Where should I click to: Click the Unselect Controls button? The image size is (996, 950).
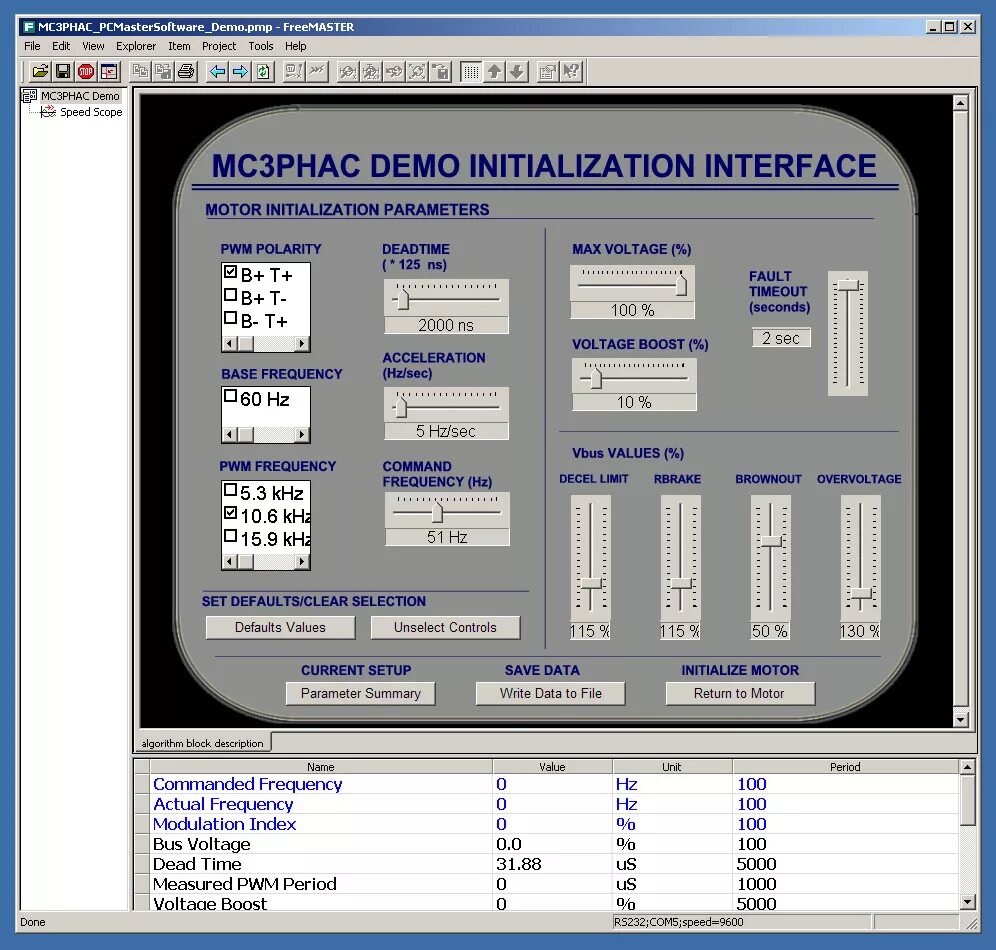(x=445, y=627)
